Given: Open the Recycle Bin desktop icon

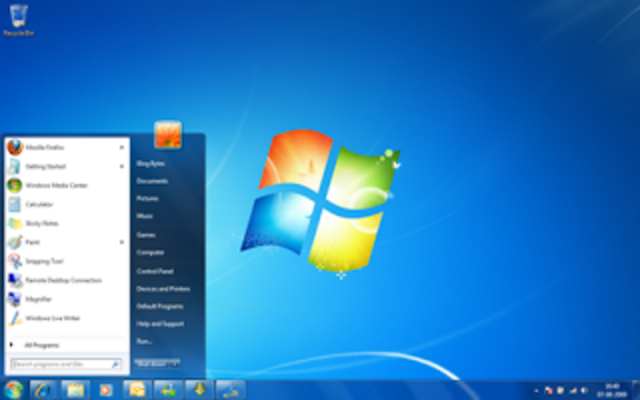Looking at the screenshot, I should click(x=18, y=20).
